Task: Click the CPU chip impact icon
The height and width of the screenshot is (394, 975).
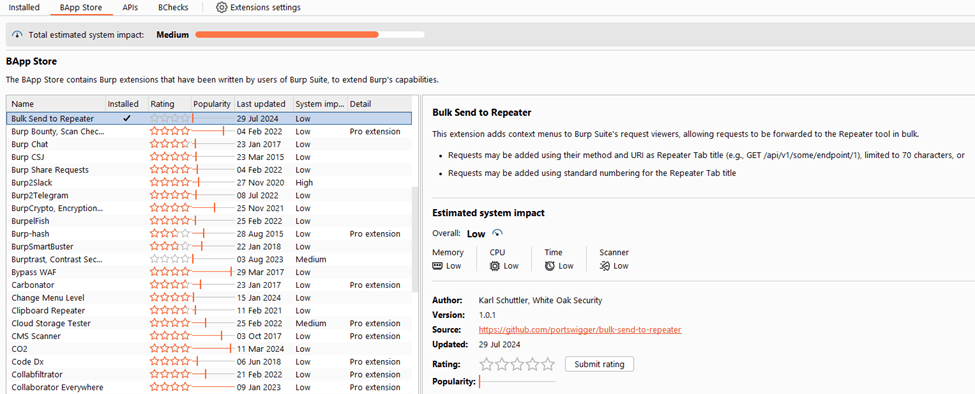Action: (x=495, y=266)
